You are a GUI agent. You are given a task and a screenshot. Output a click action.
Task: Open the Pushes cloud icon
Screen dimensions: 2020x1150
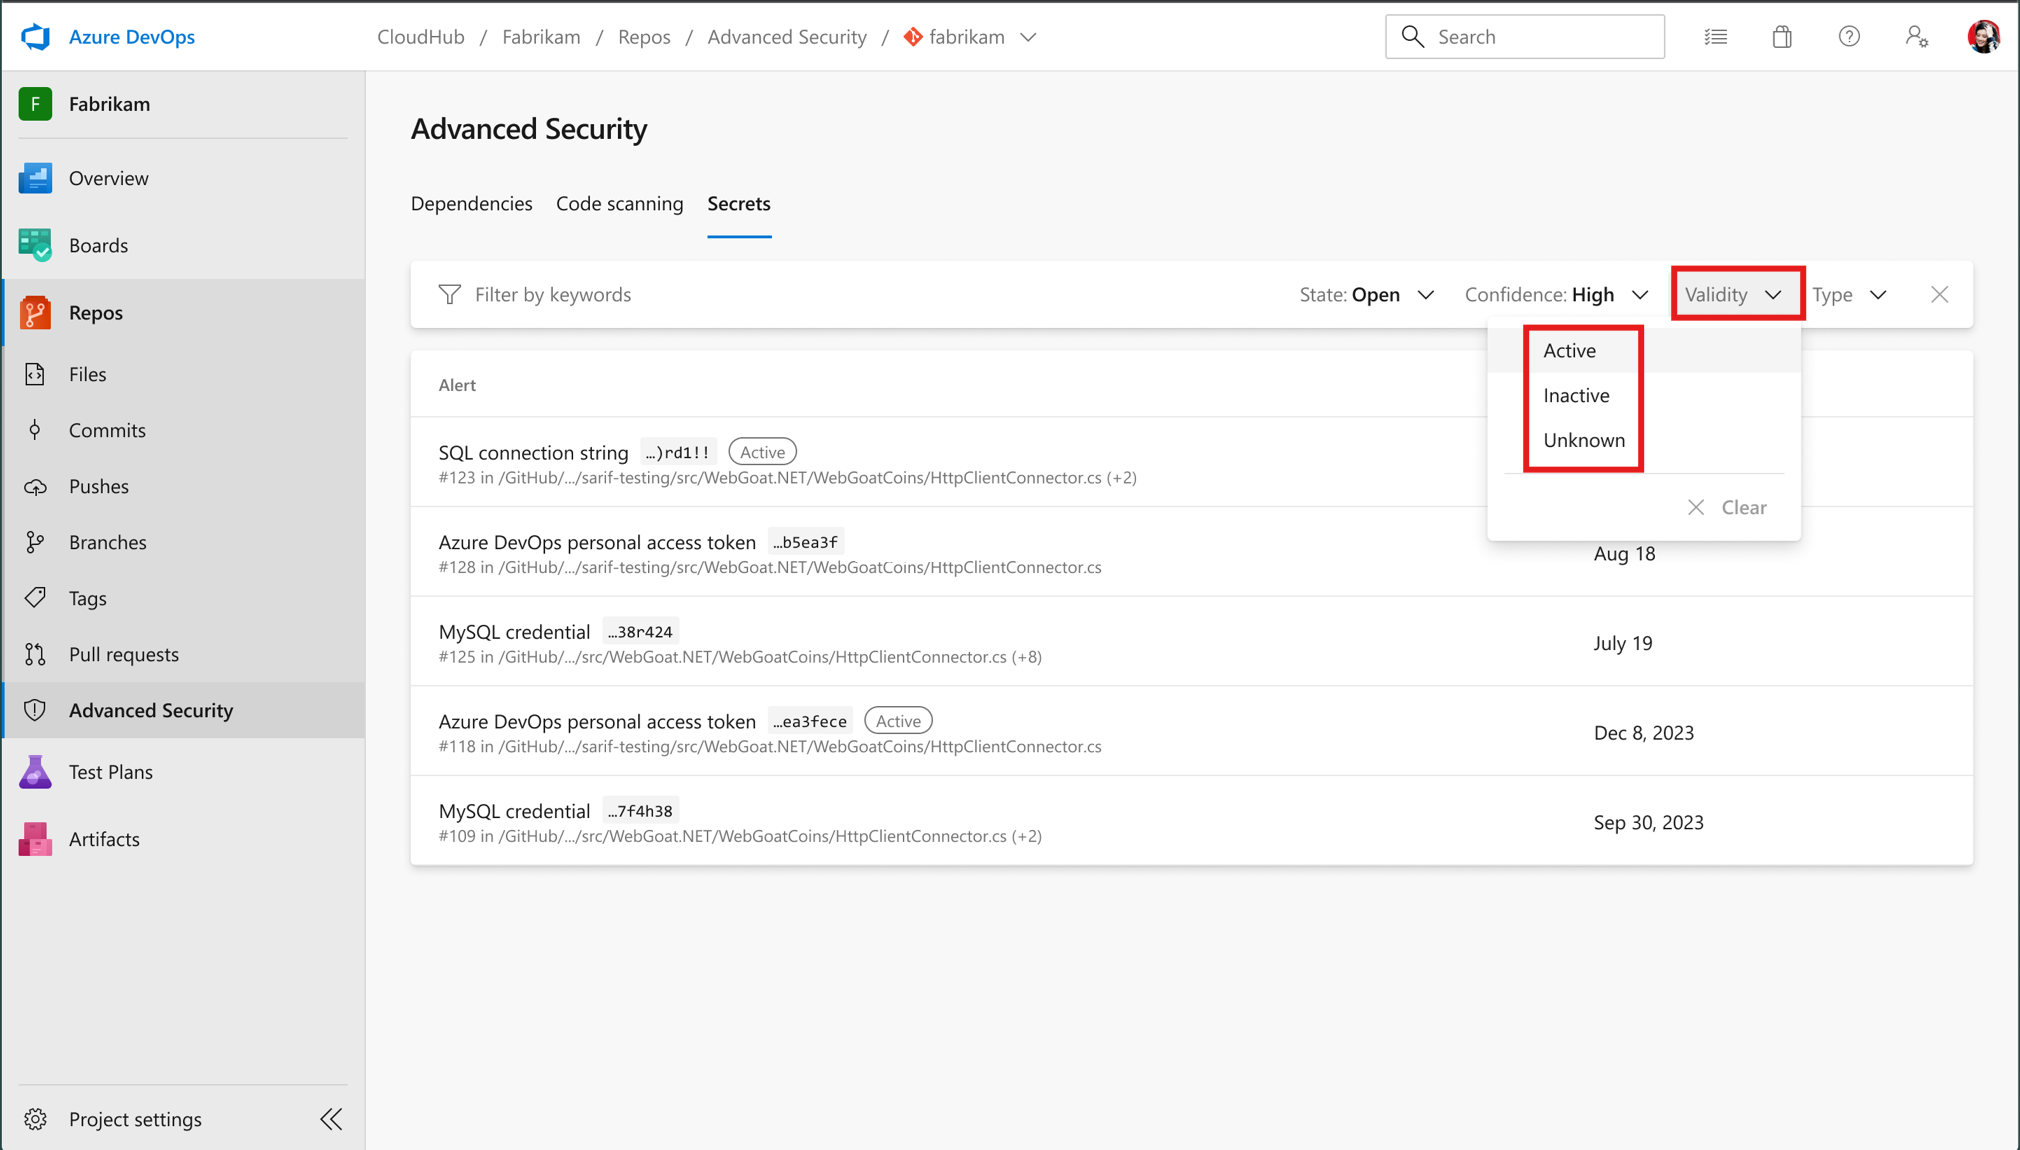tap(35, 487)
